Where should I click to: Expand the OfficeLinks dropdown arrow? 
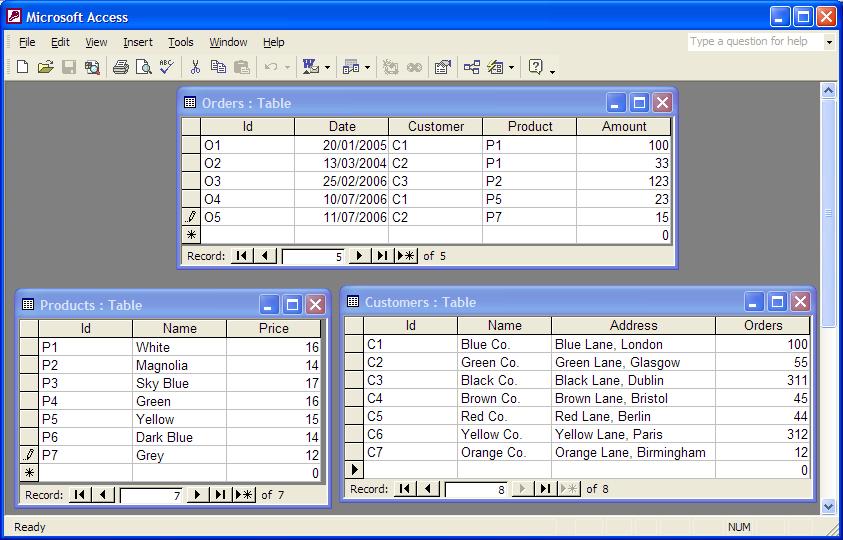point(327,67)
